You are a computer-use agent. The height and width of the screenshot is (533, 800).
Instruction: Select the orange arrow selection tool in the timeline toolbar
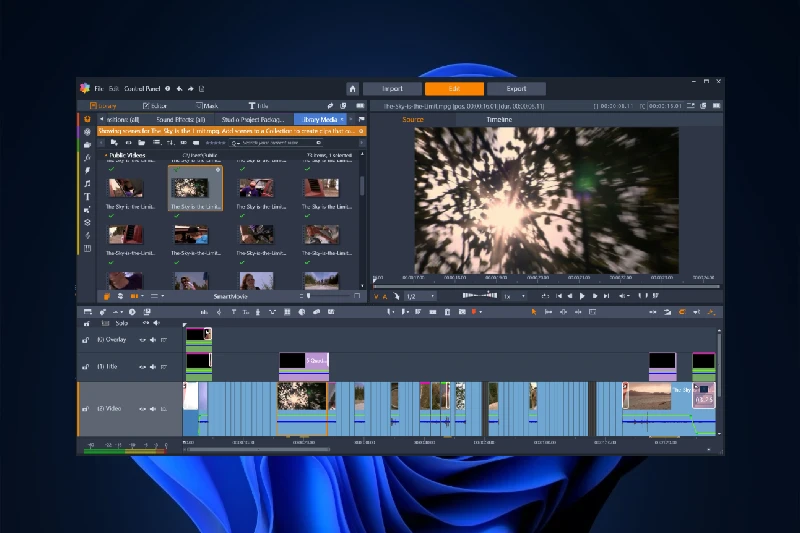534,312
